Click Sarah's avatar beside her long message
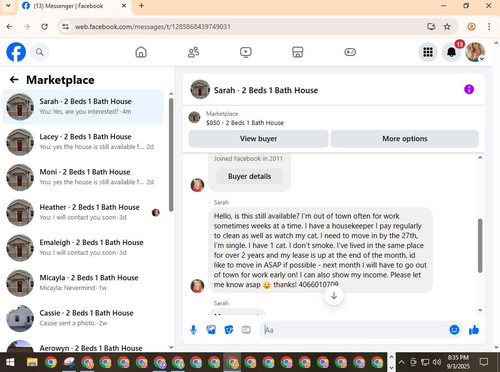Screen dimensions: 500x372 point(197,286)
